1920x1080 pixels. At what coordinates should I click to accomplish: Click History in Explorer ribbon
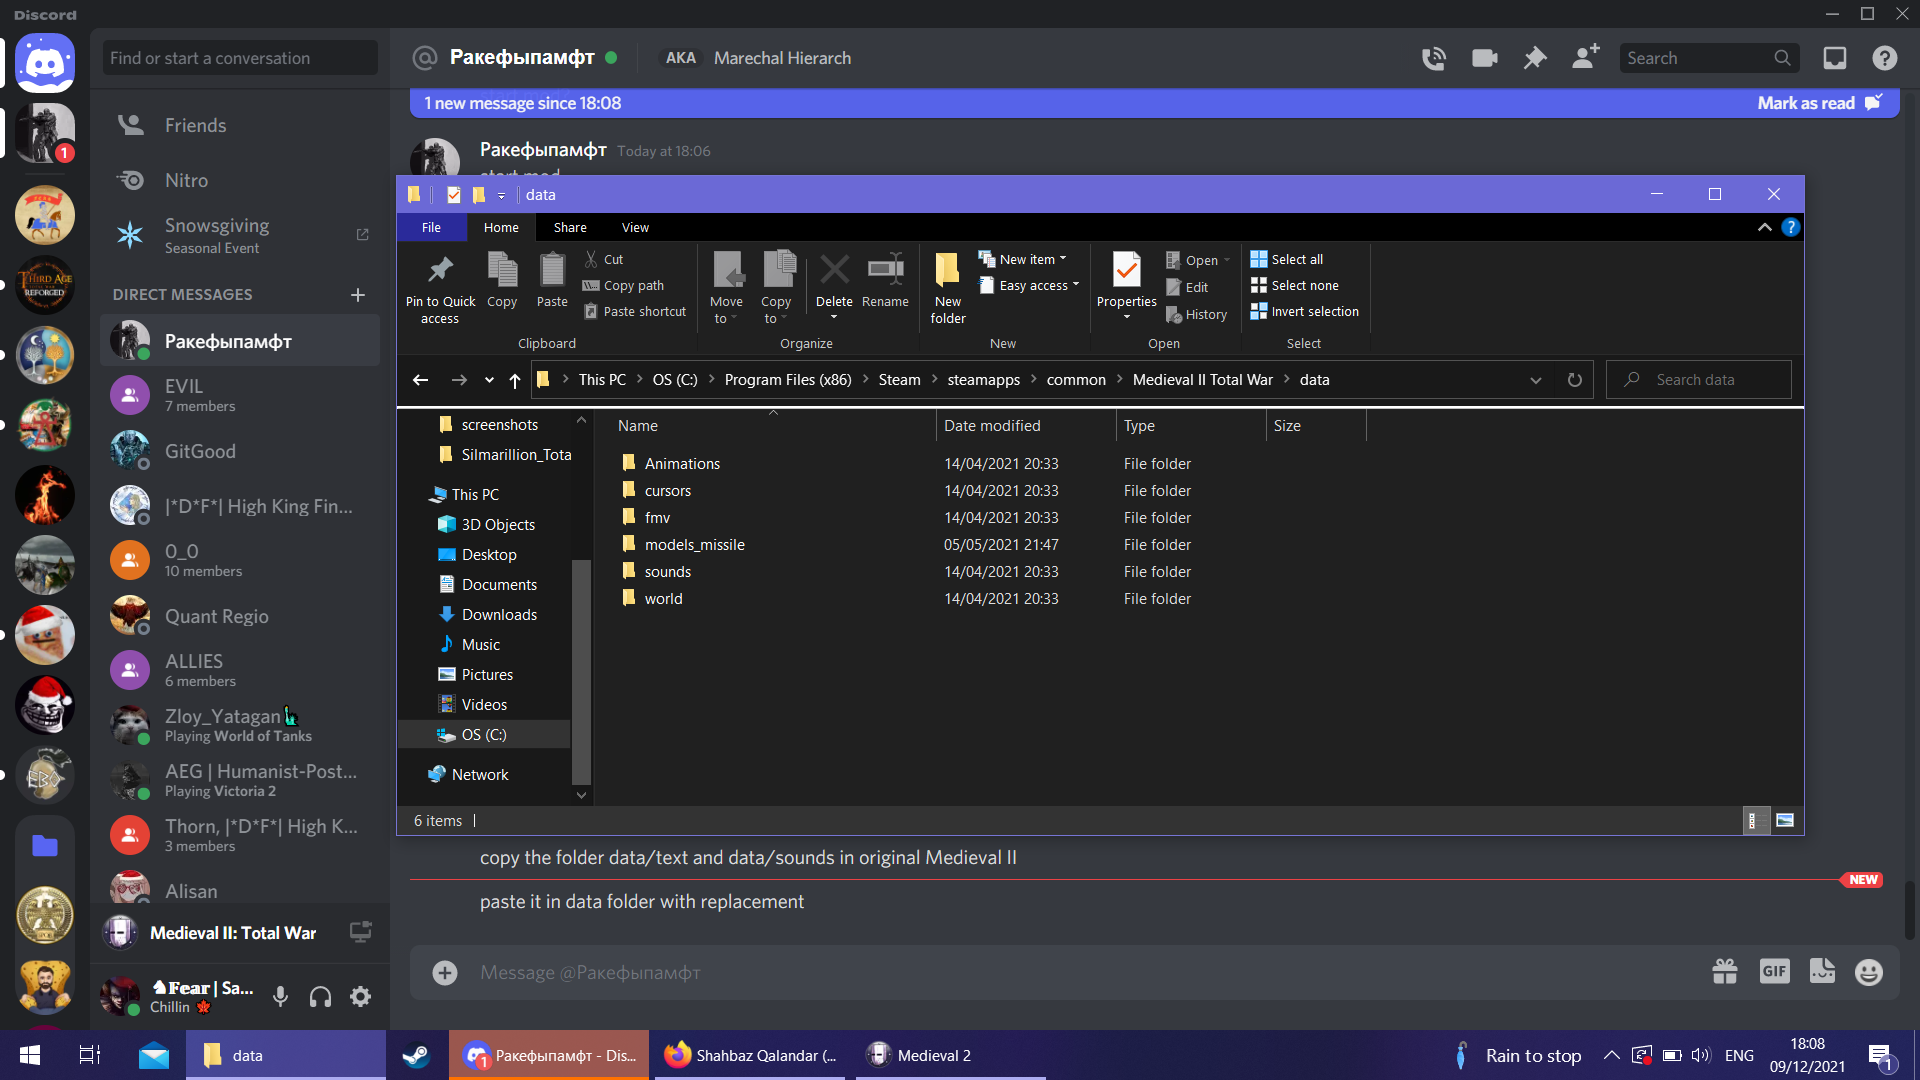coord(1197,314)
